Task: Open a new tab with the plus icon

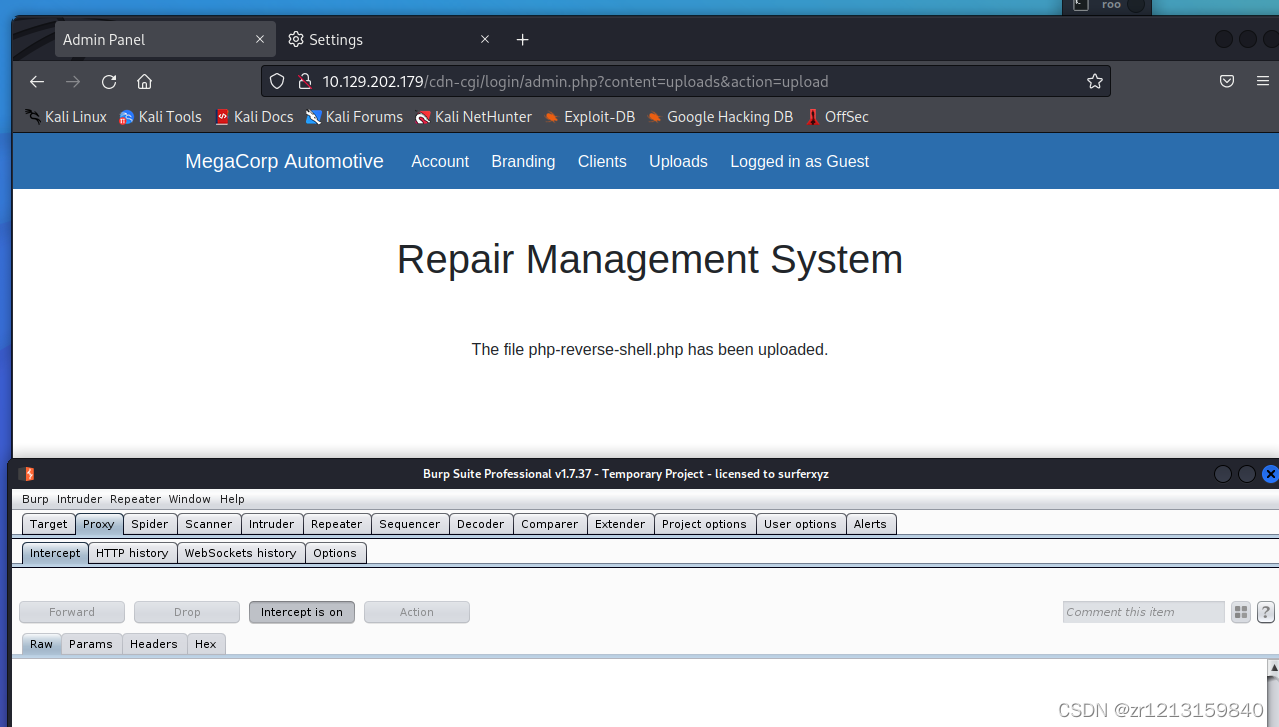Action: (x=522, y=40)
